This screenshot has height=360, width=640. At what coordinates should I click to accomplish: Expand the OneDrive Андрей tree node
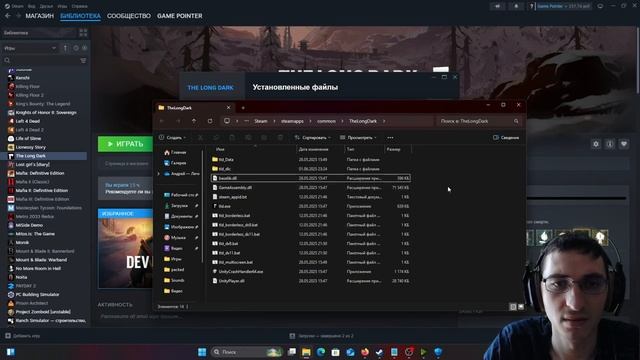[x=159, y=174]
